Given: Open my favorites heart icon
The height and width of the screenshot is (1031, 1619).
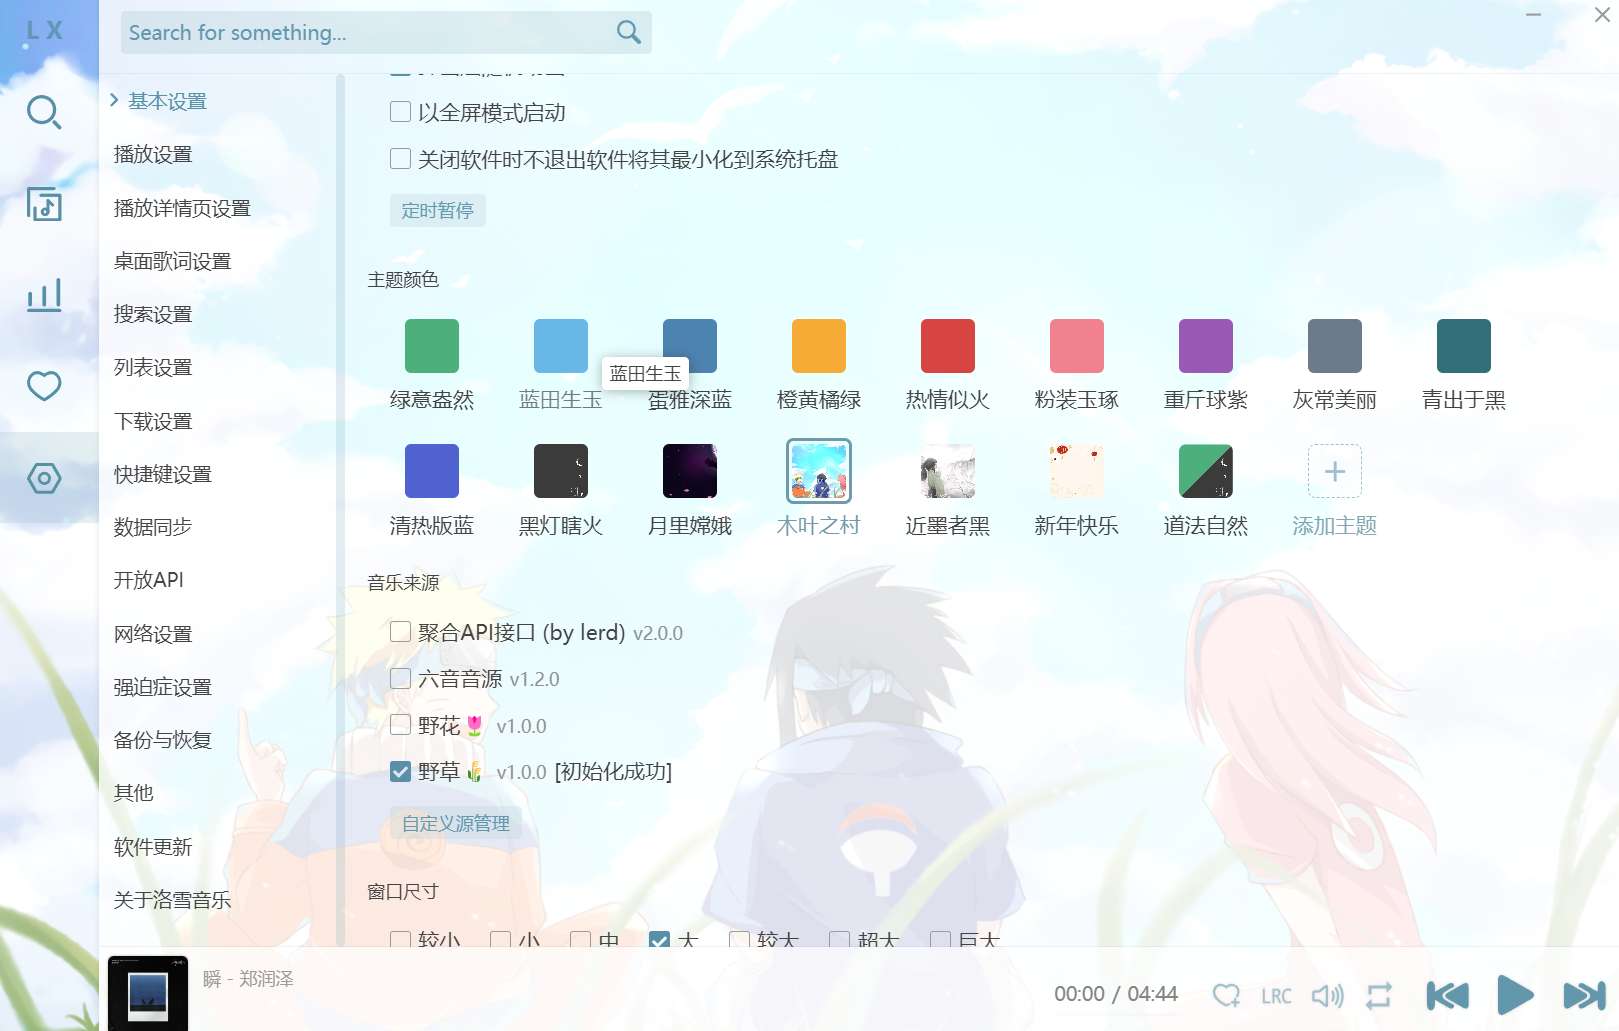Looking at the screenshot, I should [44, 385].
